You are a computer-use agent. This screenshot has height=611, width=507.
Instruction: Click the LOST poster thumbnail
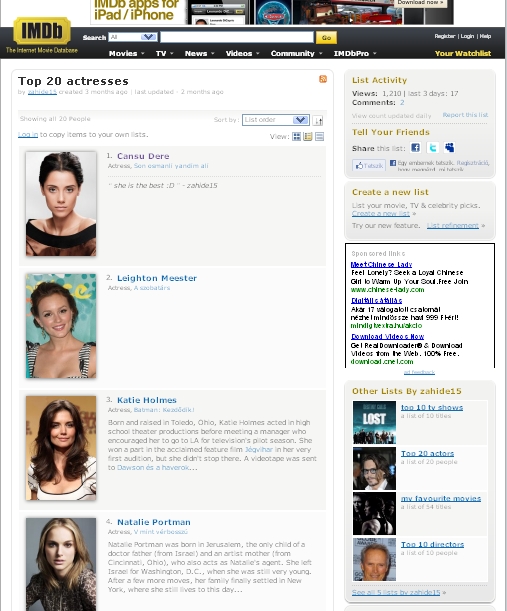pyautogui.click(x=374, y=422)
